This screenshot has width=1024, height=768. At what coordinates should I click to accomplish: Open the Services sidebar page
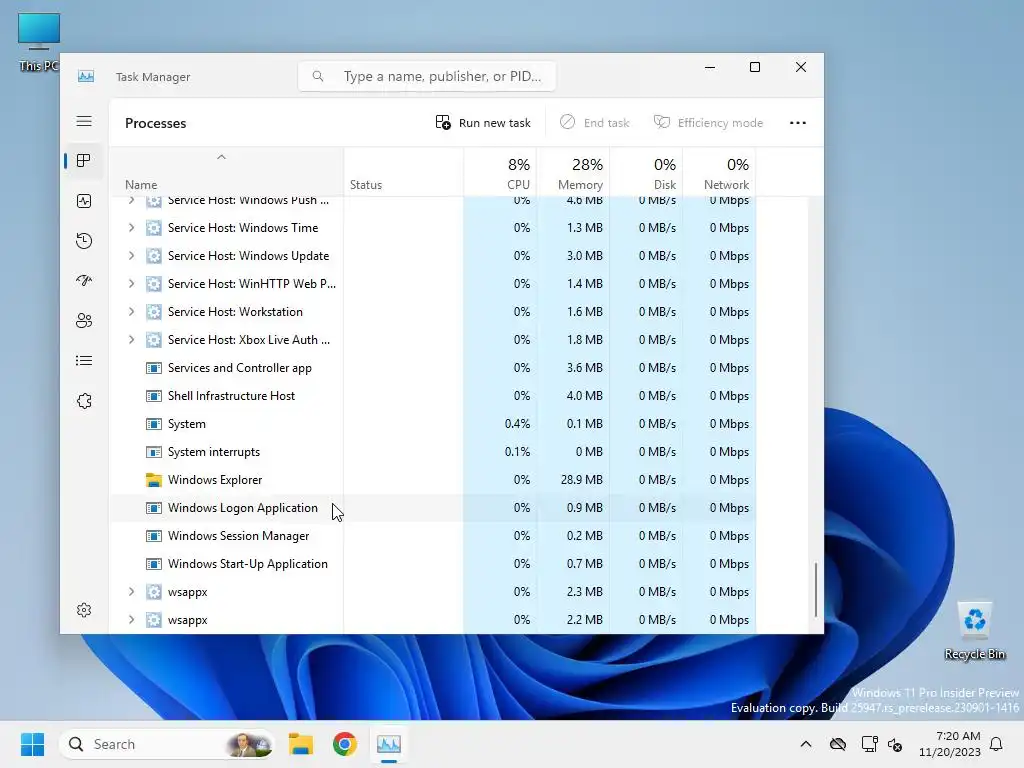84,401
